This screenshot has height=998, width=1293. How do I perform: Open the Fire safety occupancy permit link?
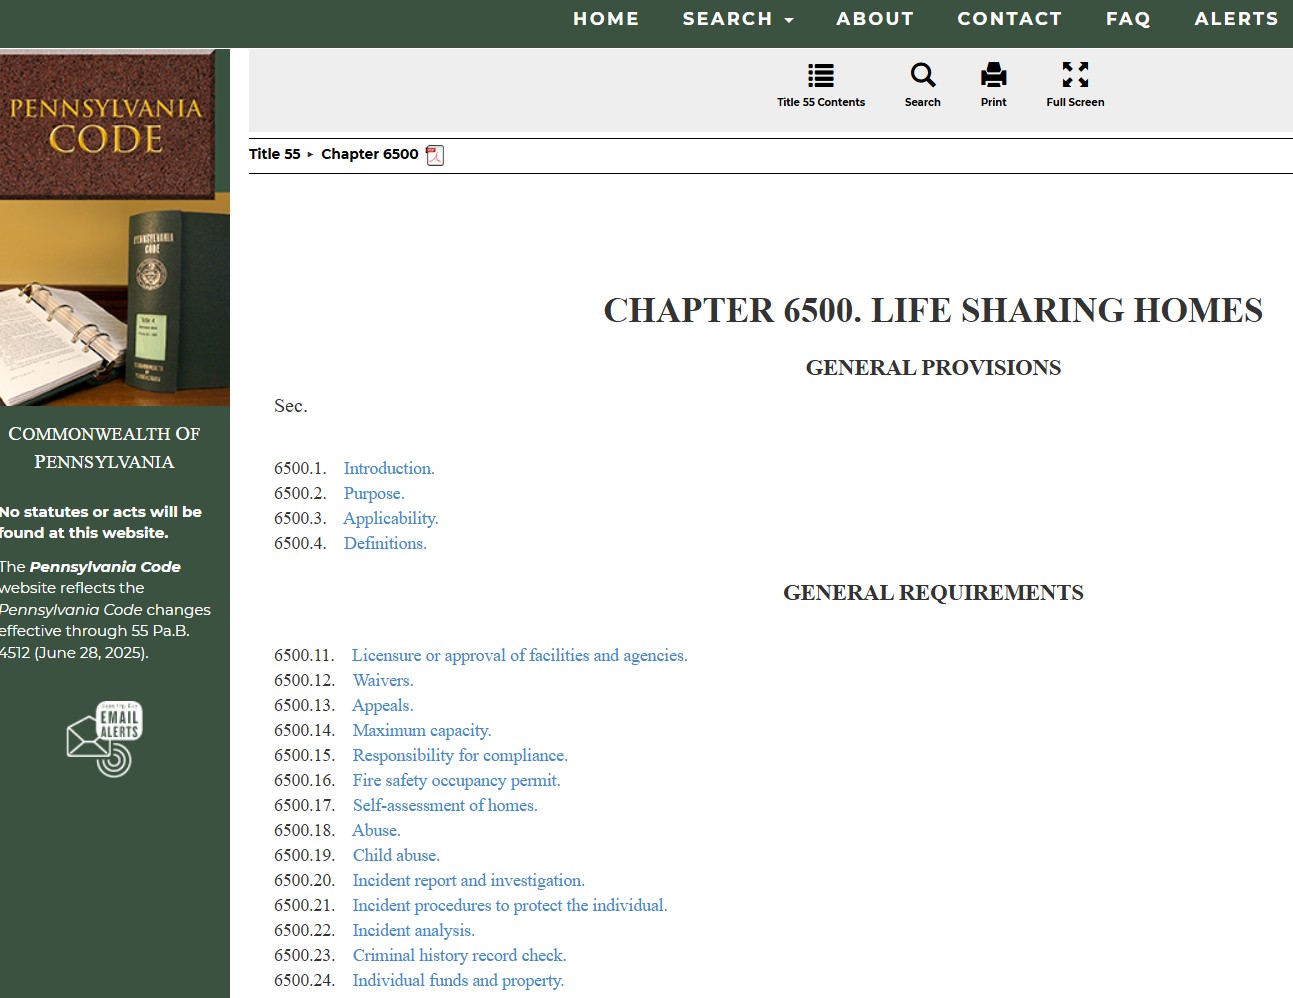456,781
